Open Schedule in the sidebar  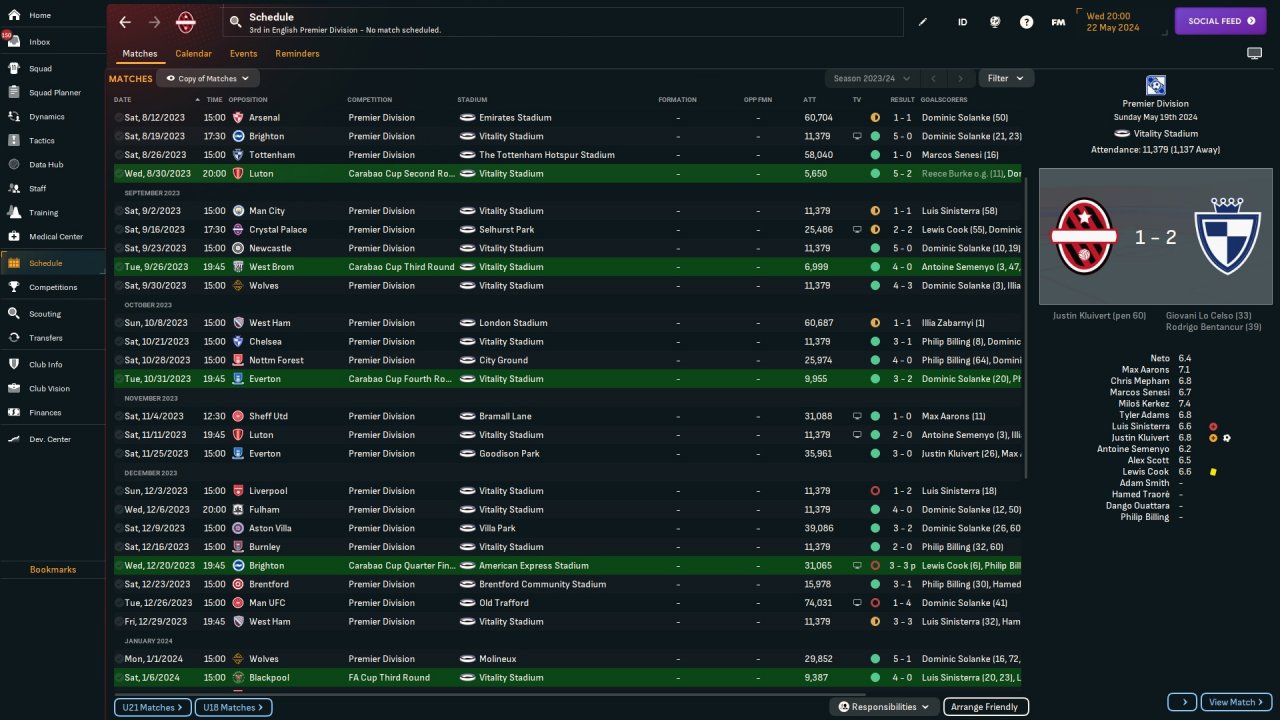pyautogui.click(x=52, y=263)
